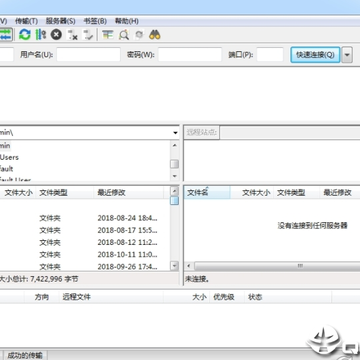Open the 传输(T) menu

pyautogui.click(x=26, y=21)
